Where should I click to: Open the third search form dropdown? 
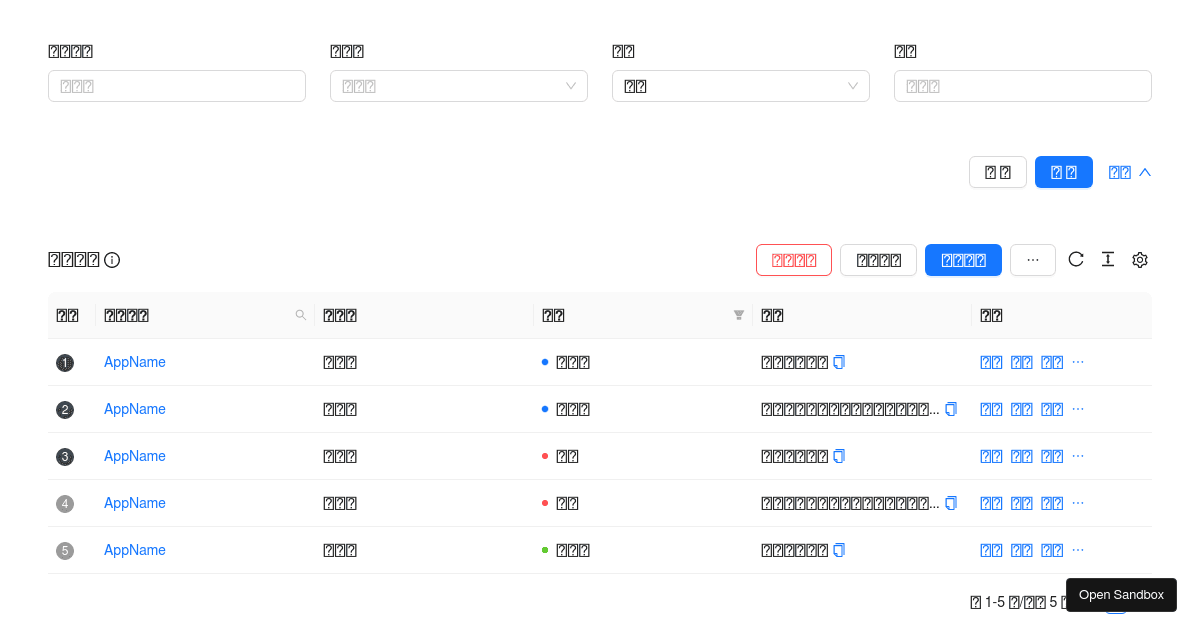[x=740, y=86]
